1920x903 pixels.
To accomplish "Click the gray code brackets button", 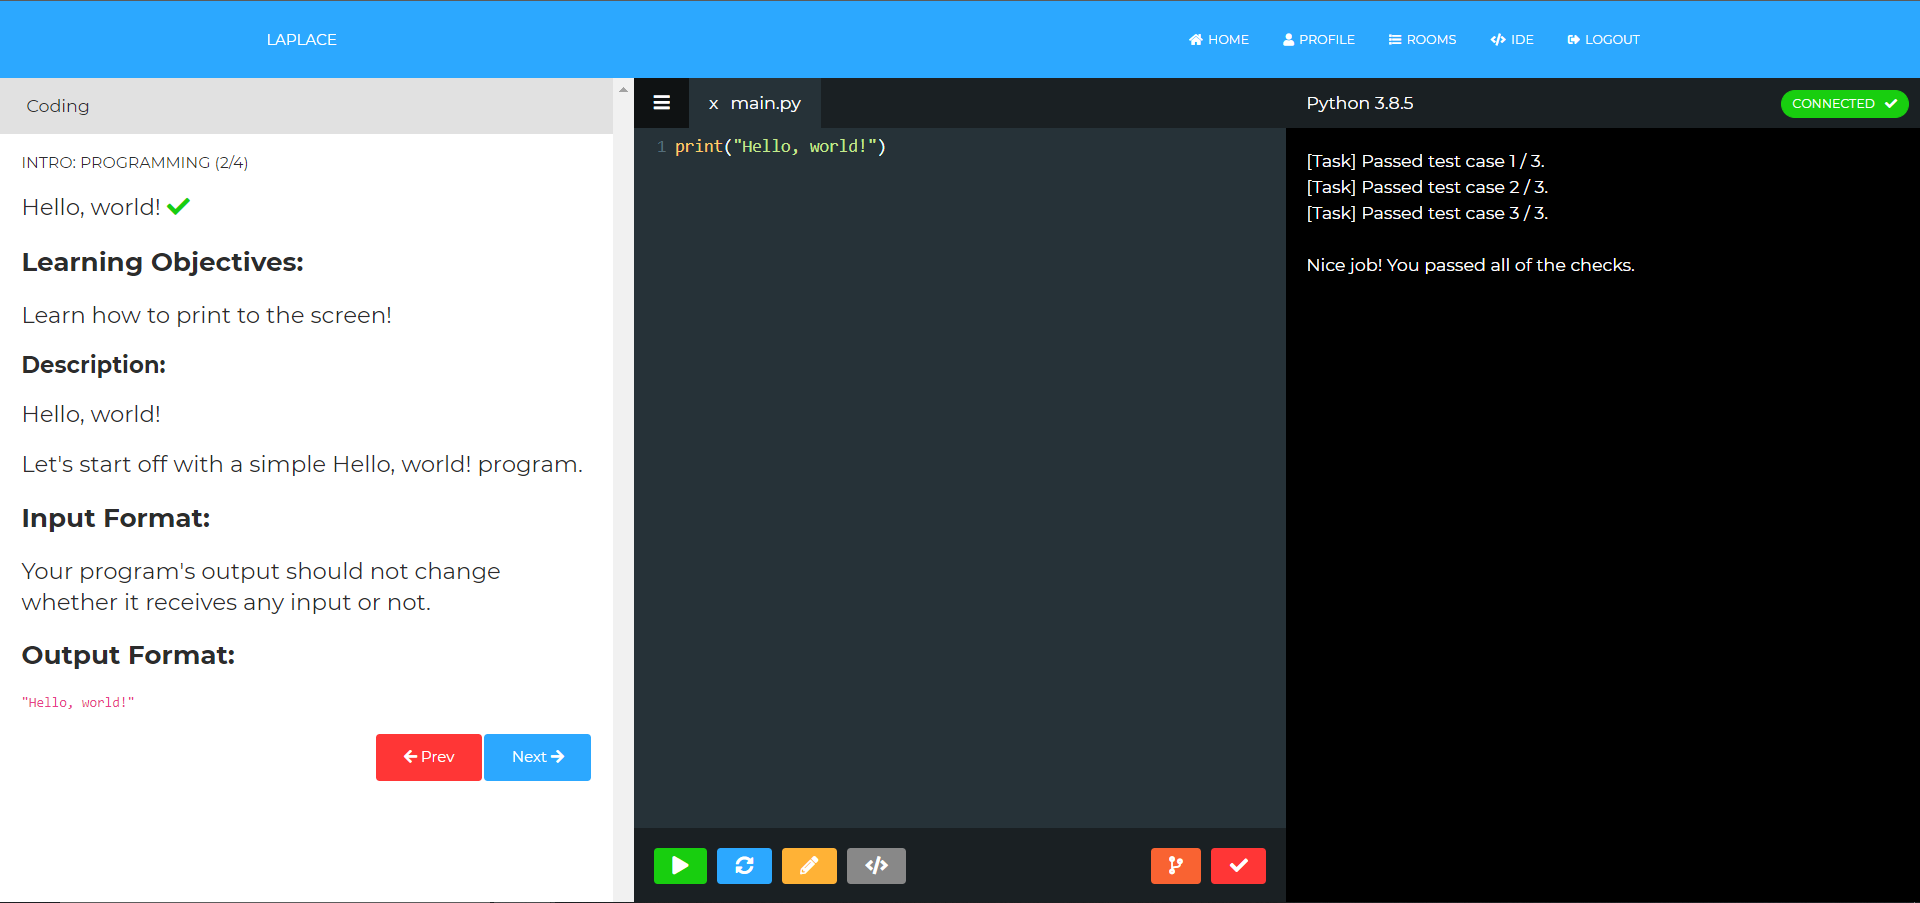I will click(876, 866).
